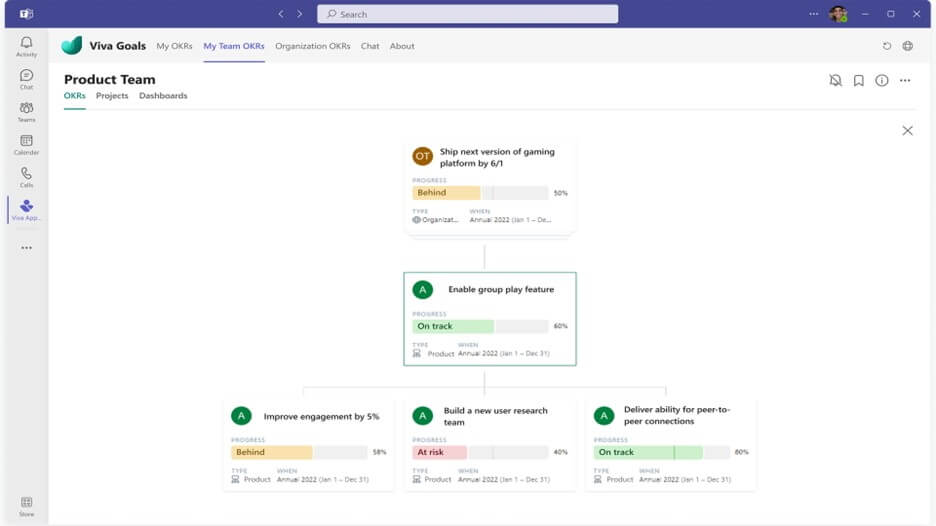936x526 pixels.
Task: Click the refresh icon in Viva Goals header
Action: click(x=886, y=46)
